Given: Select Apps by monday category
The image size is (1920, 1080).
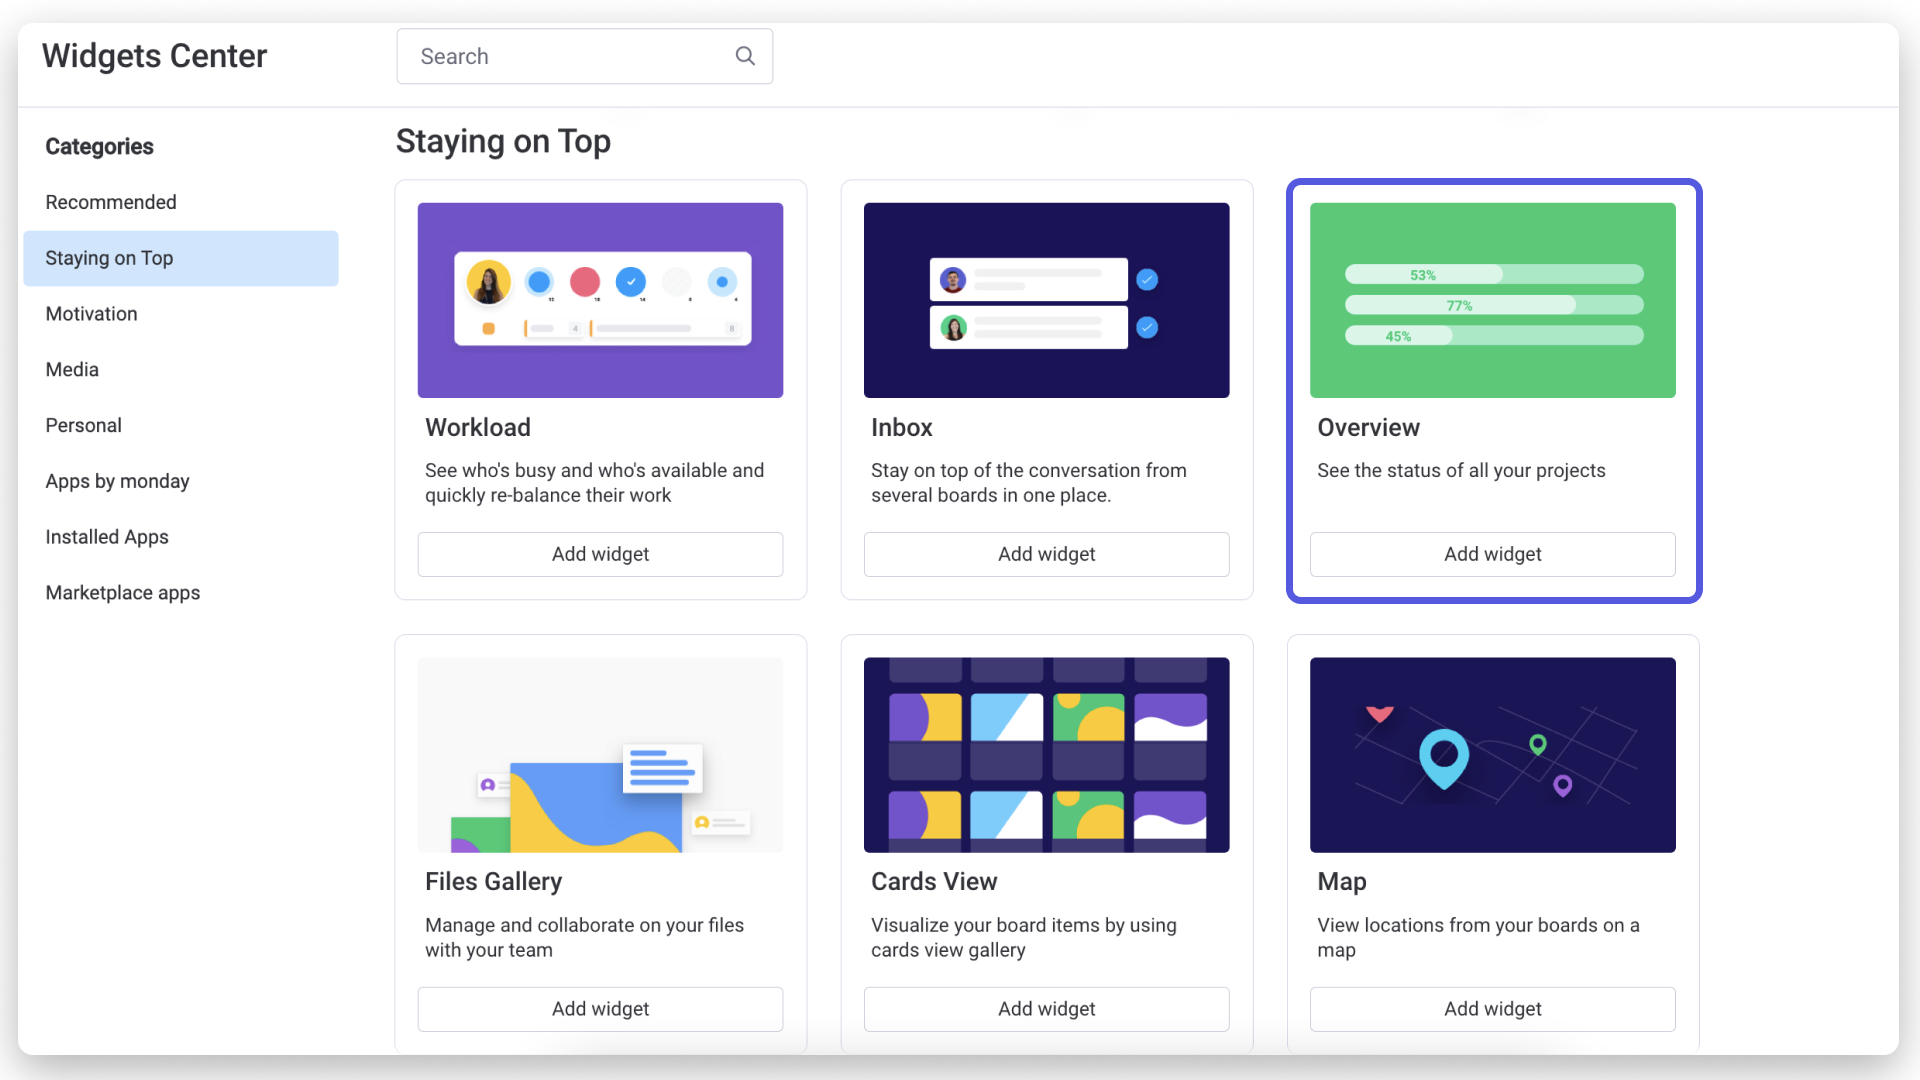Looking at the screenshot, I should click(x=118, y=481).
